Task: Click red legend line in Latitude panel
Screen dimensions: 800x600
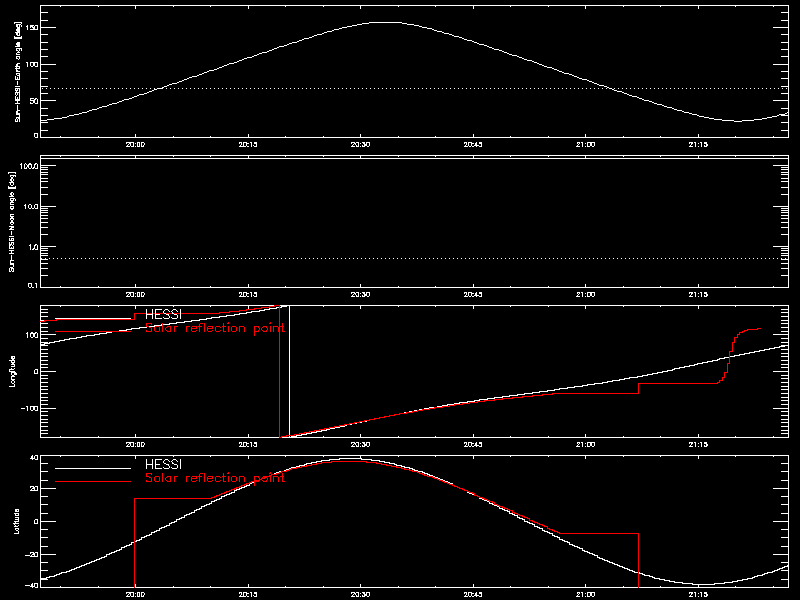Action: pyautogui.click(x=93, y=482)
